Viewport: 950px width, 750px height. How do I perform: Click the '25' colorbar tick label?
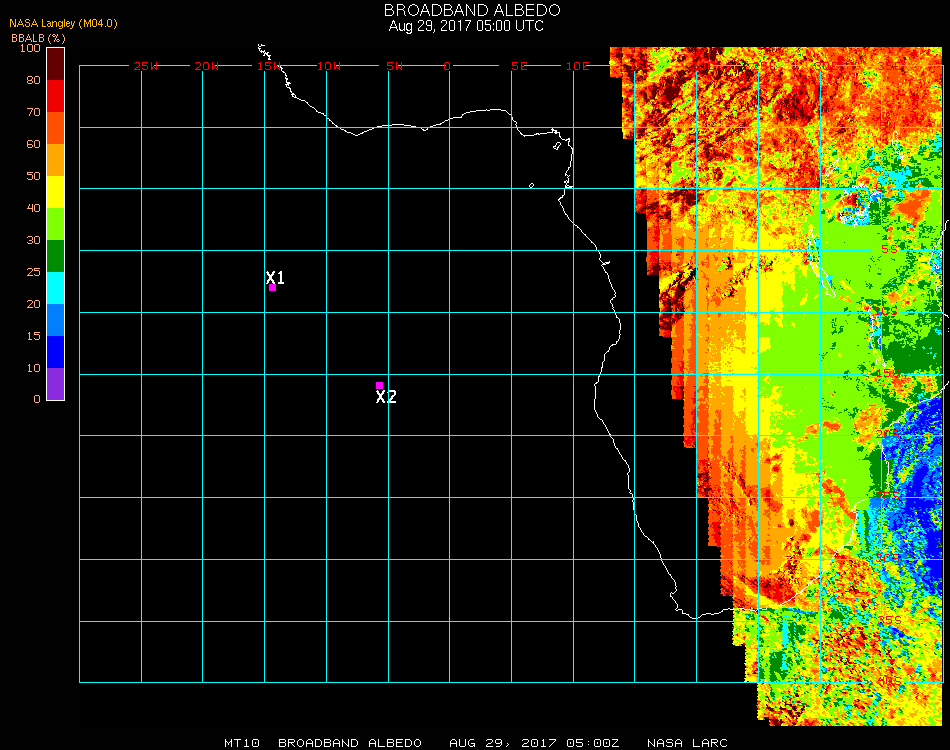tap(33, 273)
